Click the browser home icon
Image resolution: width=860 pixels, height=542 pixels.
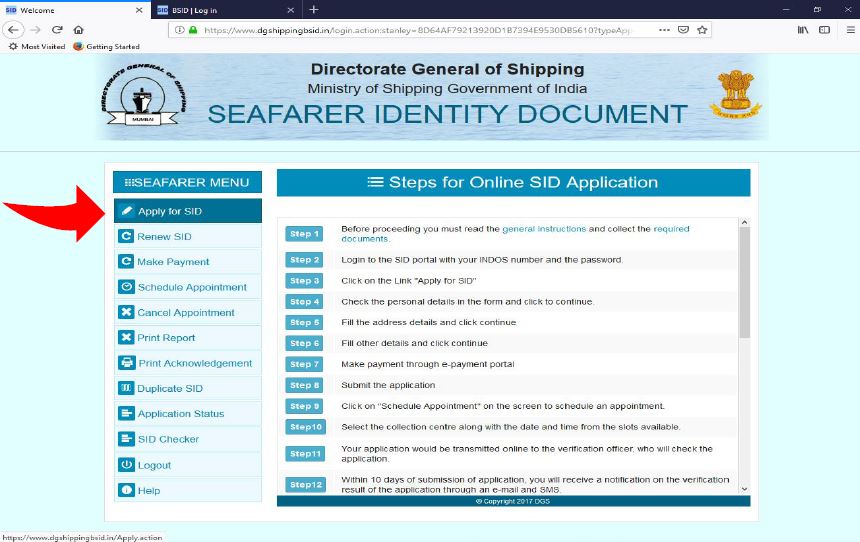click(x=78, y=30)
